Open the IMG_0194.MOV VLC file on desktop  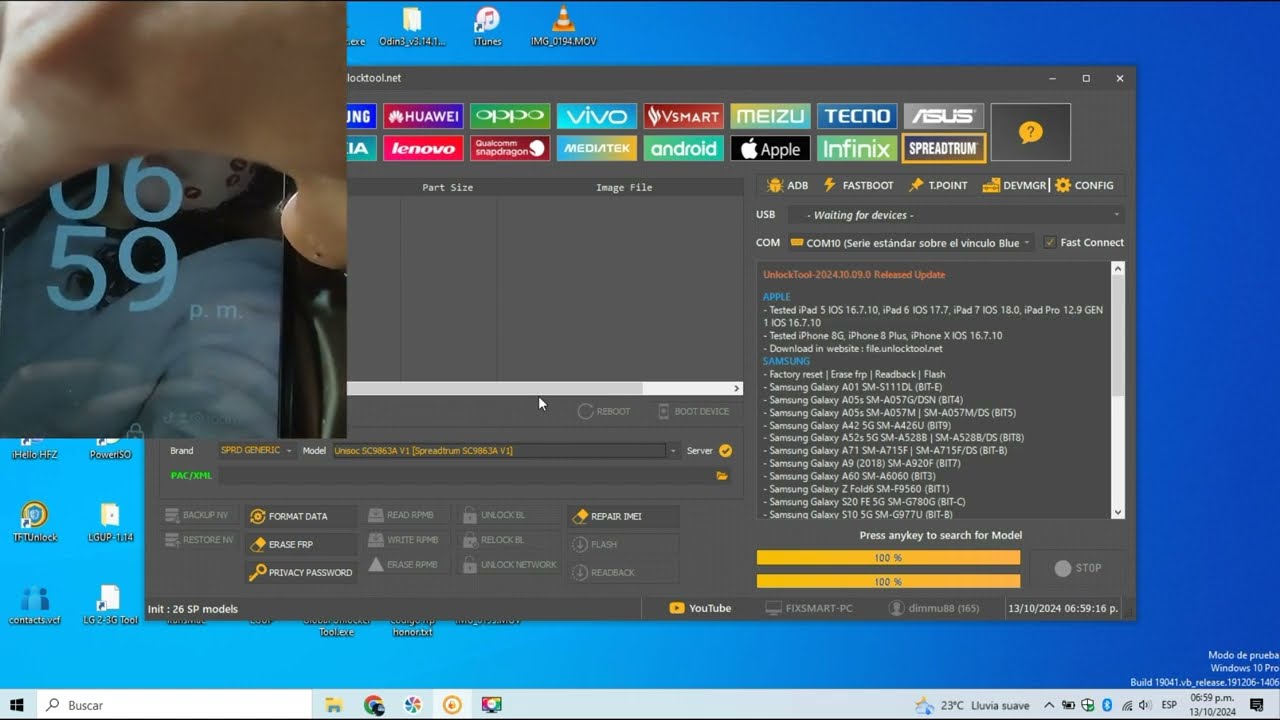[564, 27]
